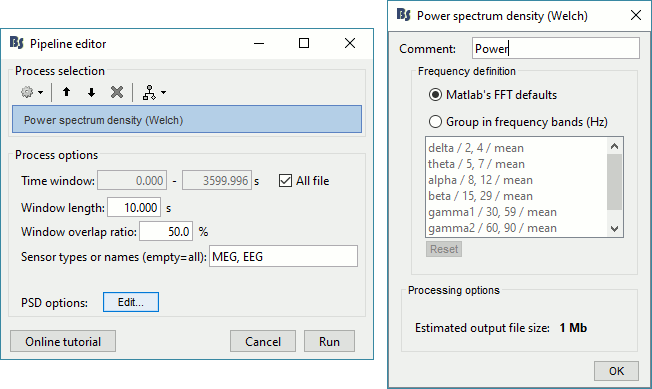Confirm PSD options with OK

pyautogui.click(x=616, y=371)
